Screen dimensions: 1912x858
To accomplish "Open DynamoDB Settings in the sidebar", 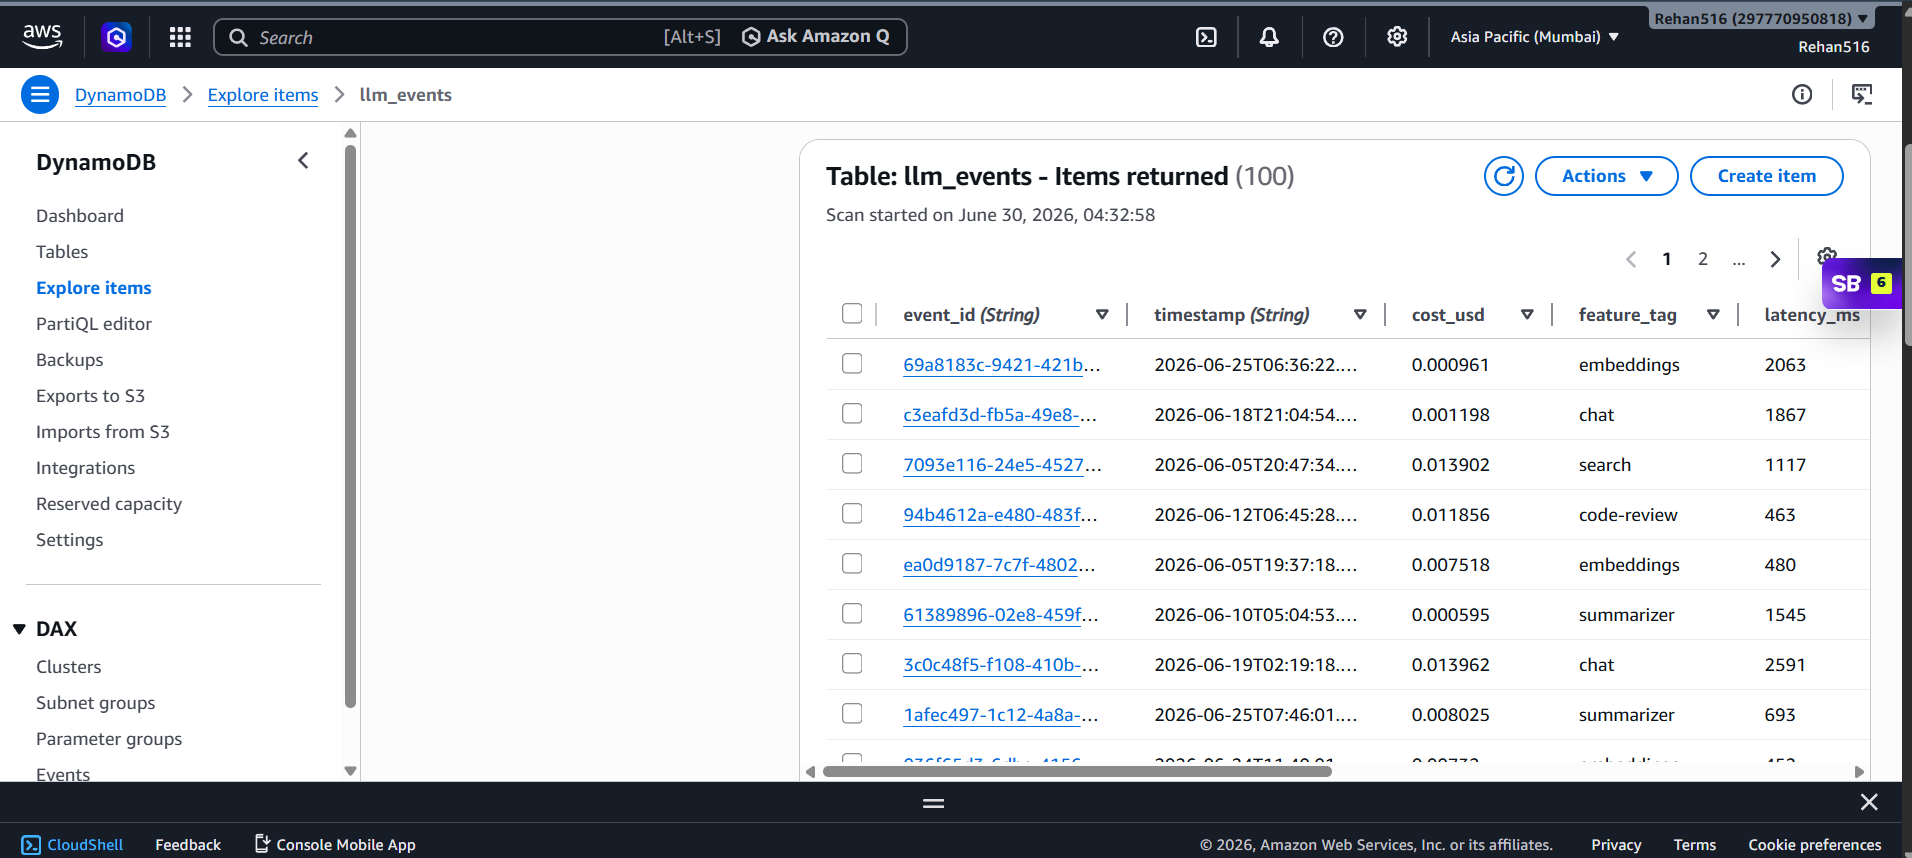I will point(70,540).
